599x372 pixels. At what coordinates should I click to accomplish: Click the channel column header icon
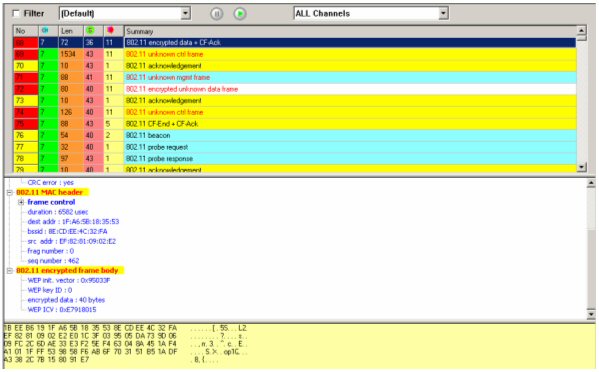[x=45, y=31]
